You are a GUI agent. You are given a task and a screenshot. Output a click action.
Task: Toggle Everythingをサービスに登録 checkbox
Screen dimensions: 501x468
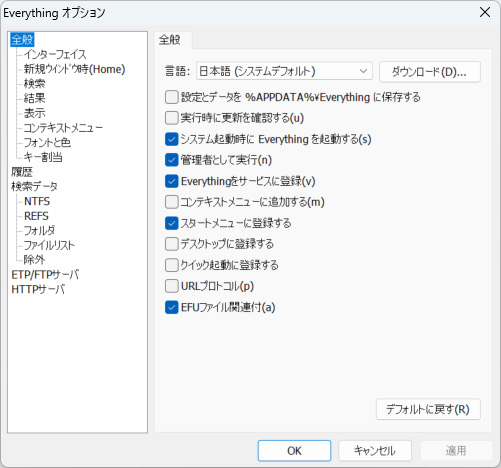(x=172, y=181)
